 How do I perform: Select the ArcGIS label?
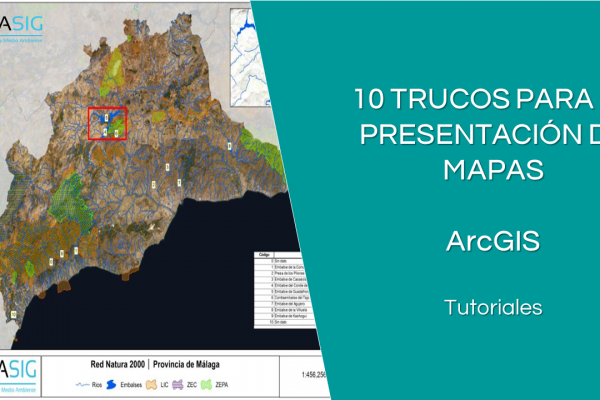point(494,241)
